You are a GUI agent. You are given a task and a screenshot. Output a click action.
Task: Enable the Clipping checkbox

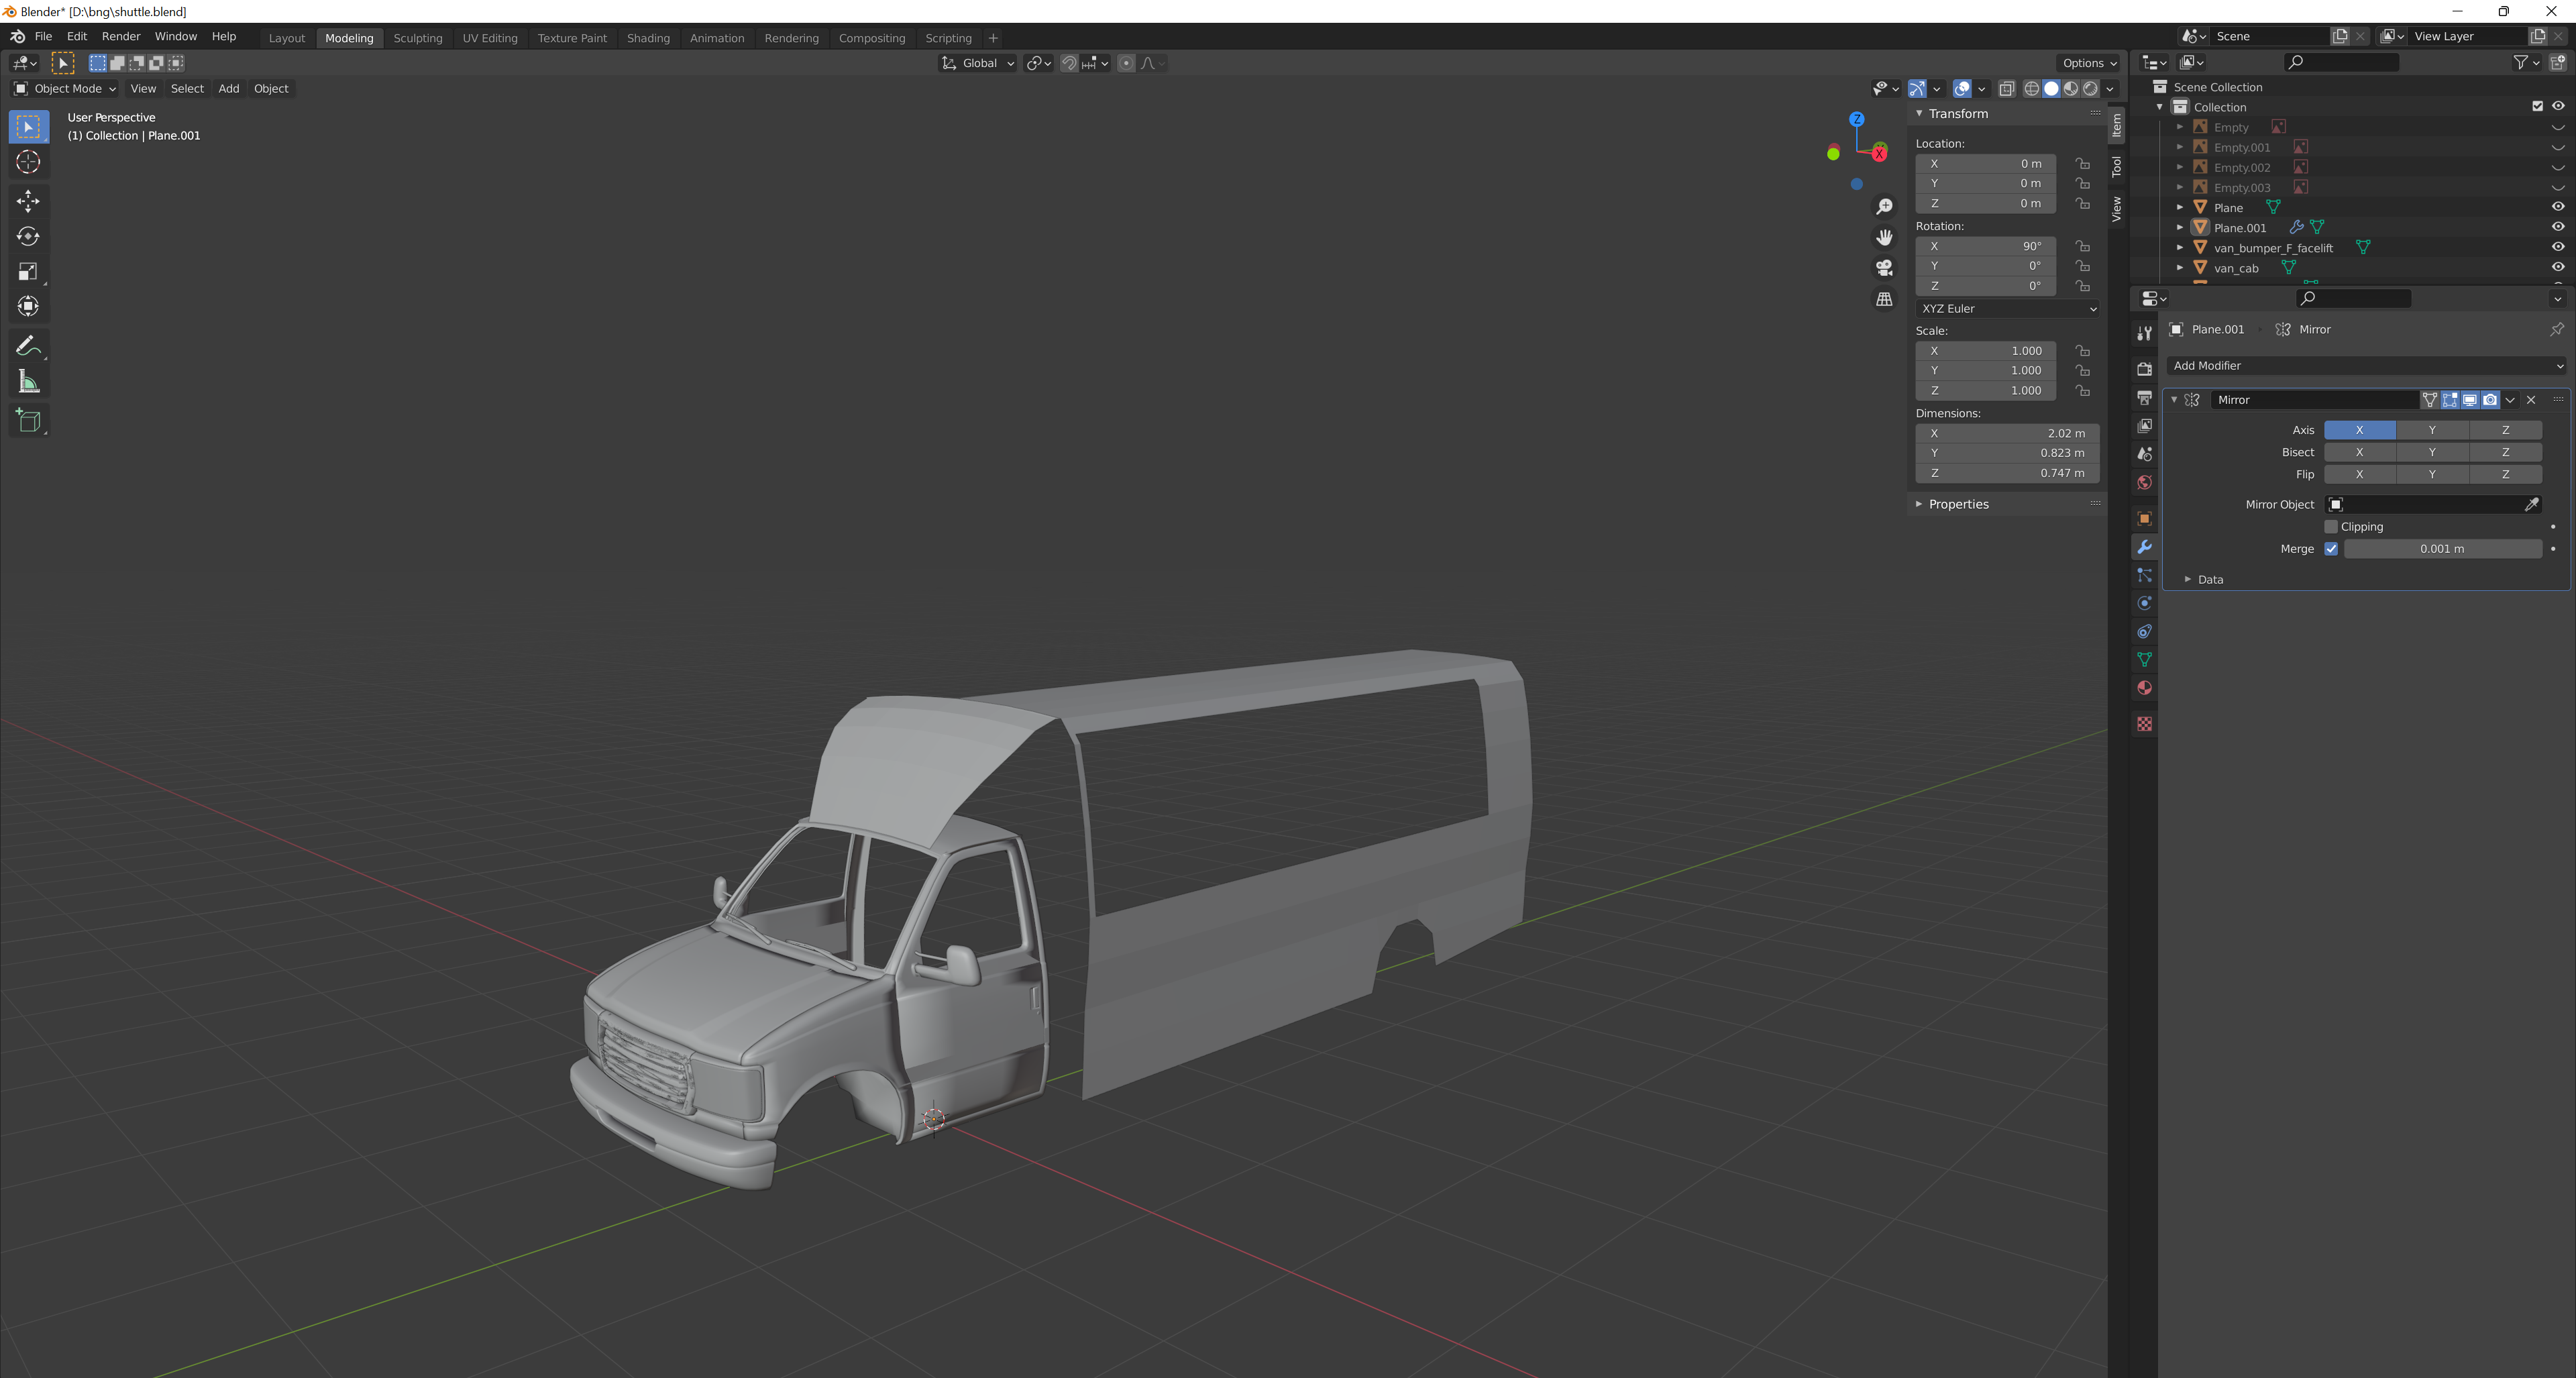coord(2331,527)
